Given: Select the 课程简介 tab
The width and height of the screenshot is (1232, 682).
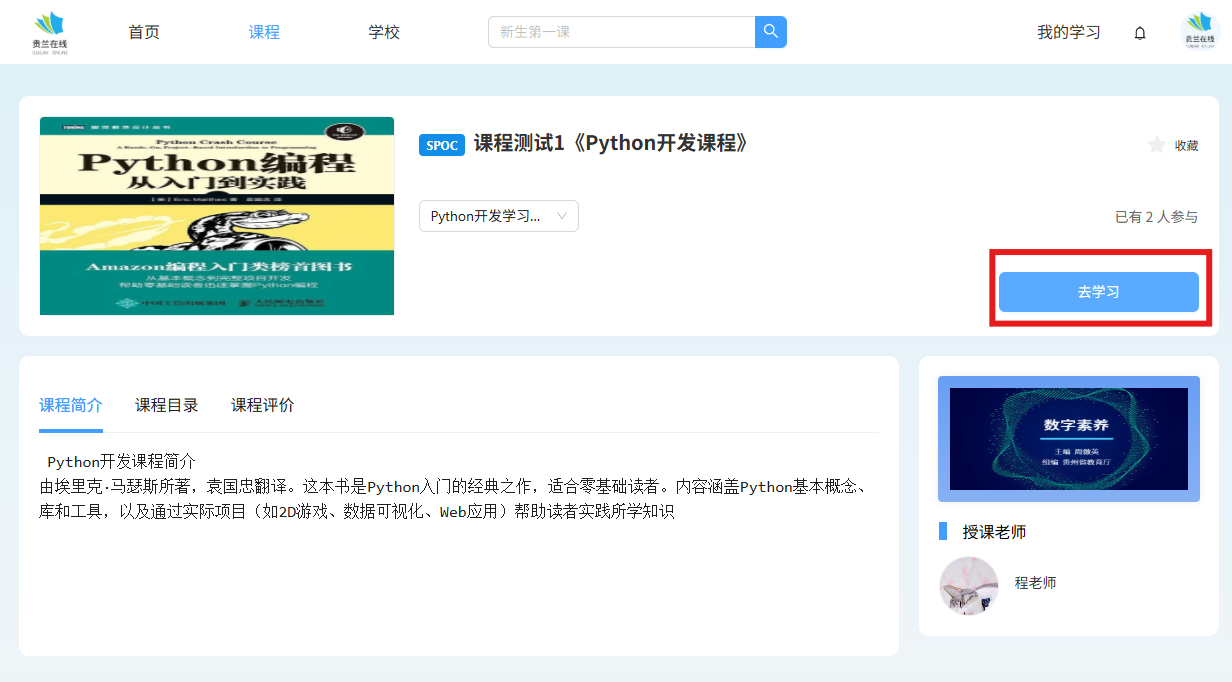Looking at the screenshot, I should [x=71, y=405].
